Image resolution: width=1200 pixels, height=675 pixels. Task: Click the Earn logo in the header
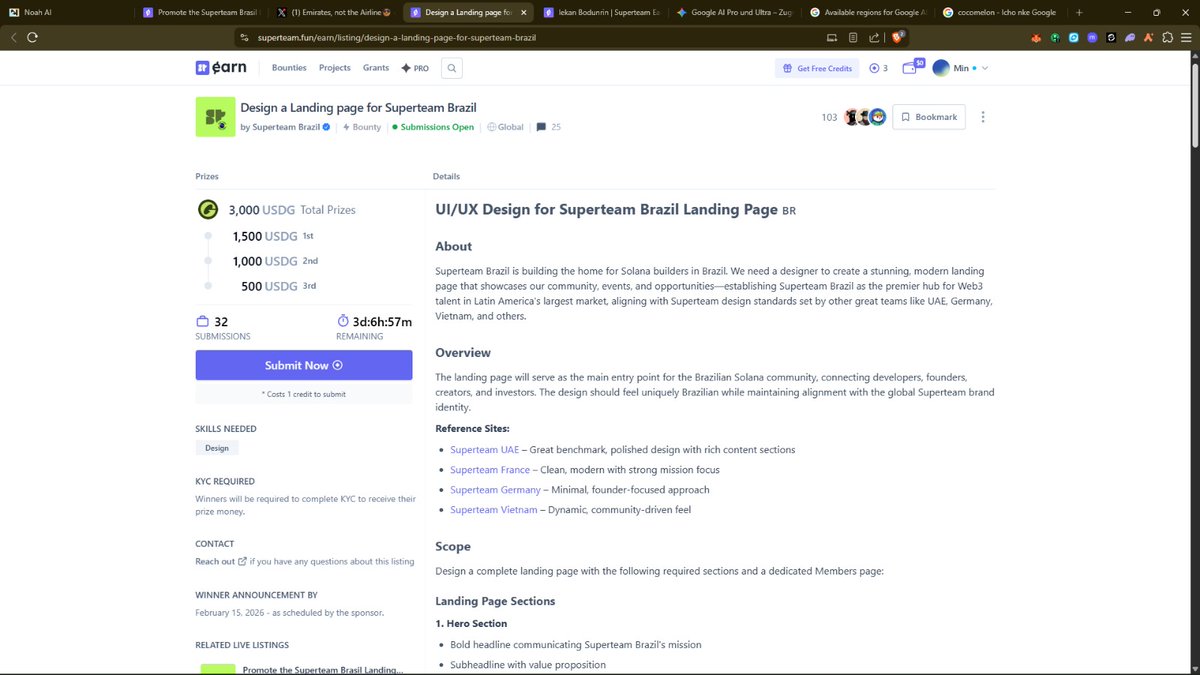click(x=222, y=68)
